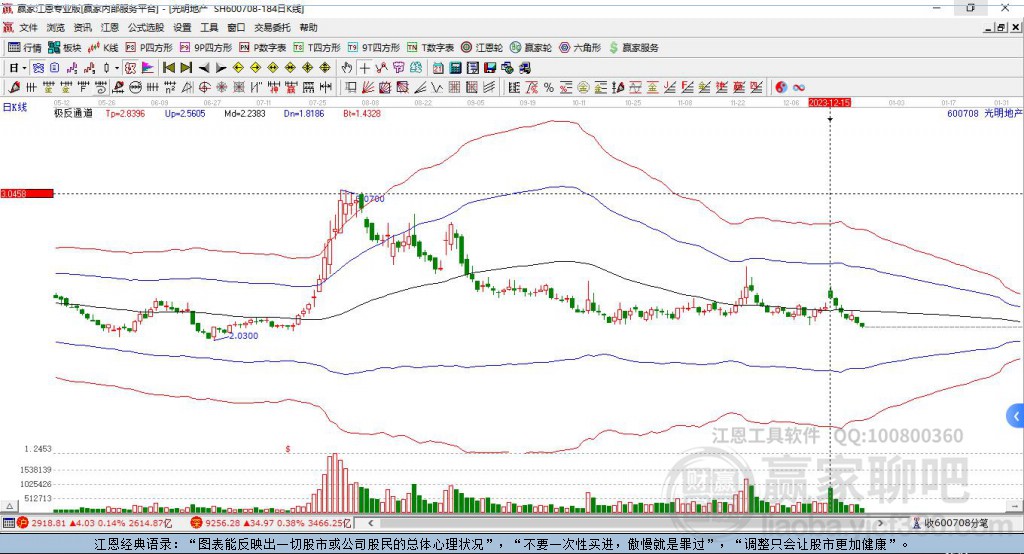This screenshot has height=554, width=1024.
Task: Step chart left with black left arrow
Action: pyautogui.click(x=204, y=68)
